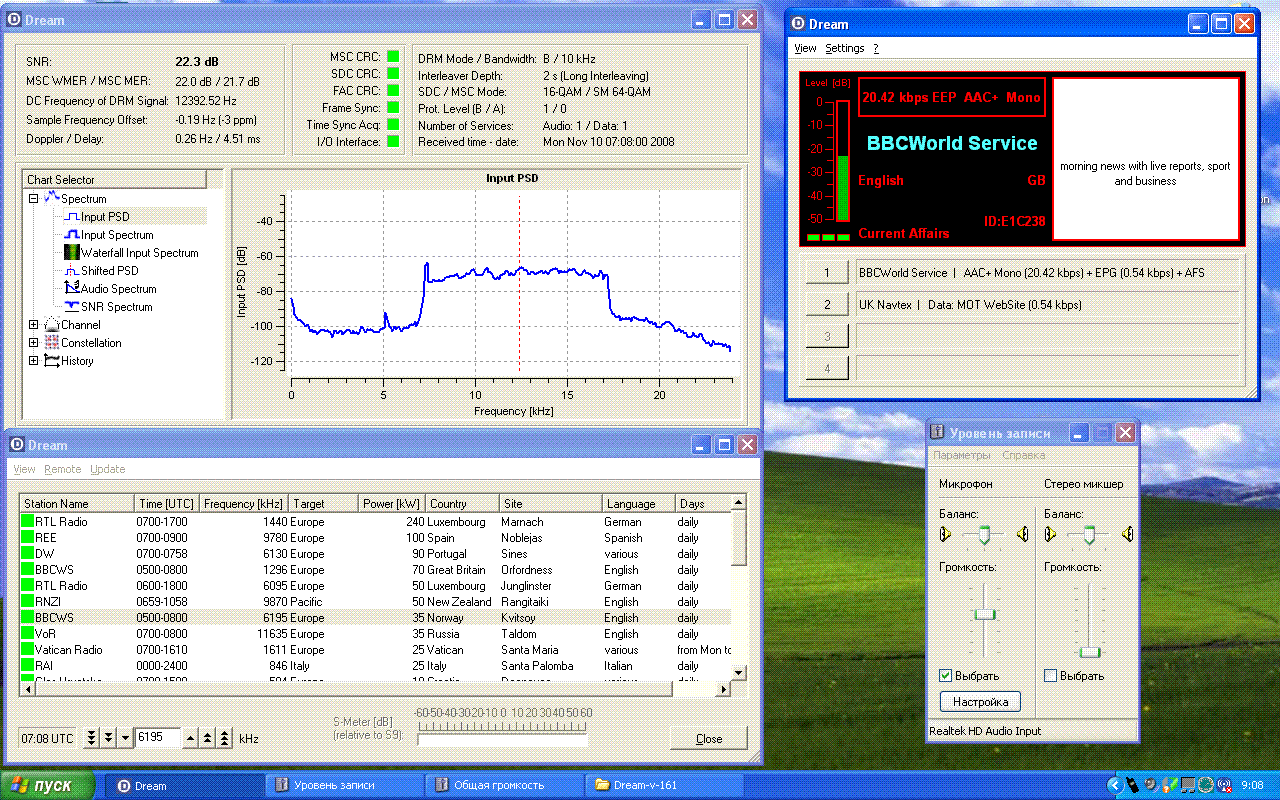This screenshot has height=800, width=1280.
Task: Expand the History tree node
Action: 34,361
